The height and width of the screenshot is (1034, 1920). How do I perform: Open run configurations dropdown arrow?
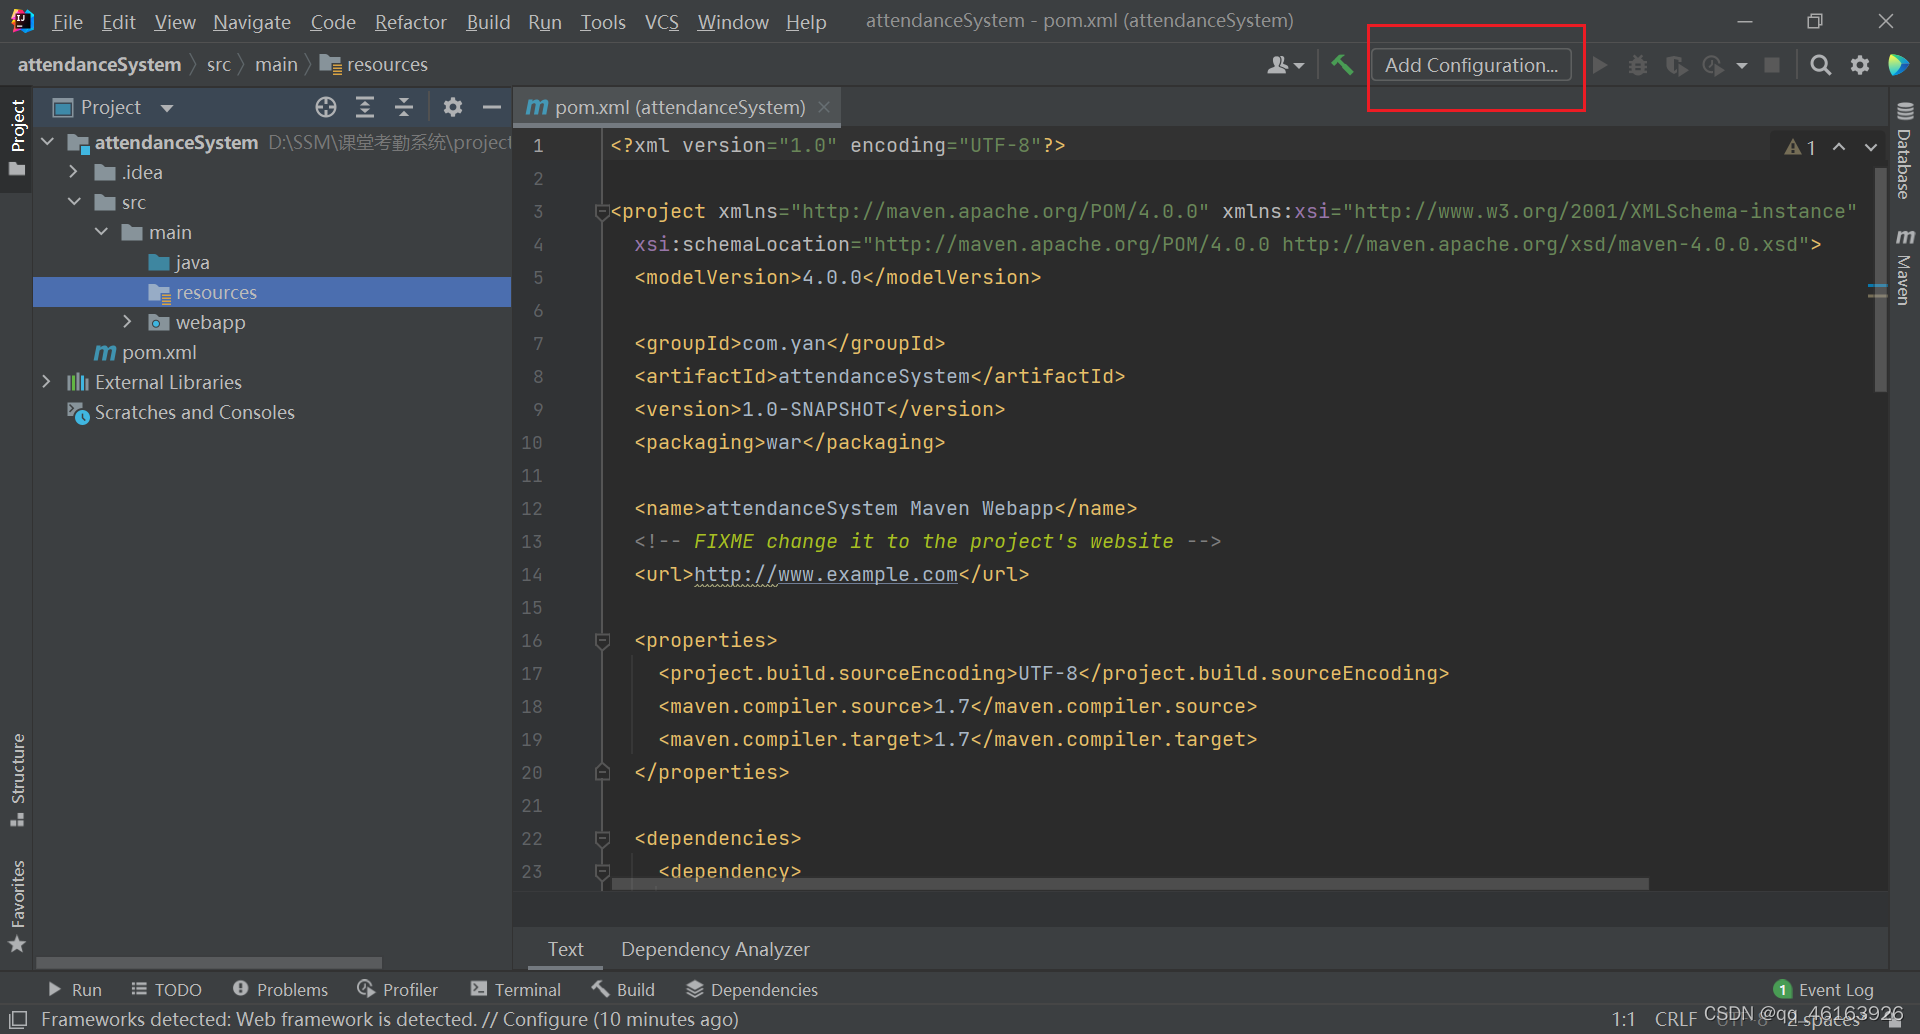[1742, 66]
